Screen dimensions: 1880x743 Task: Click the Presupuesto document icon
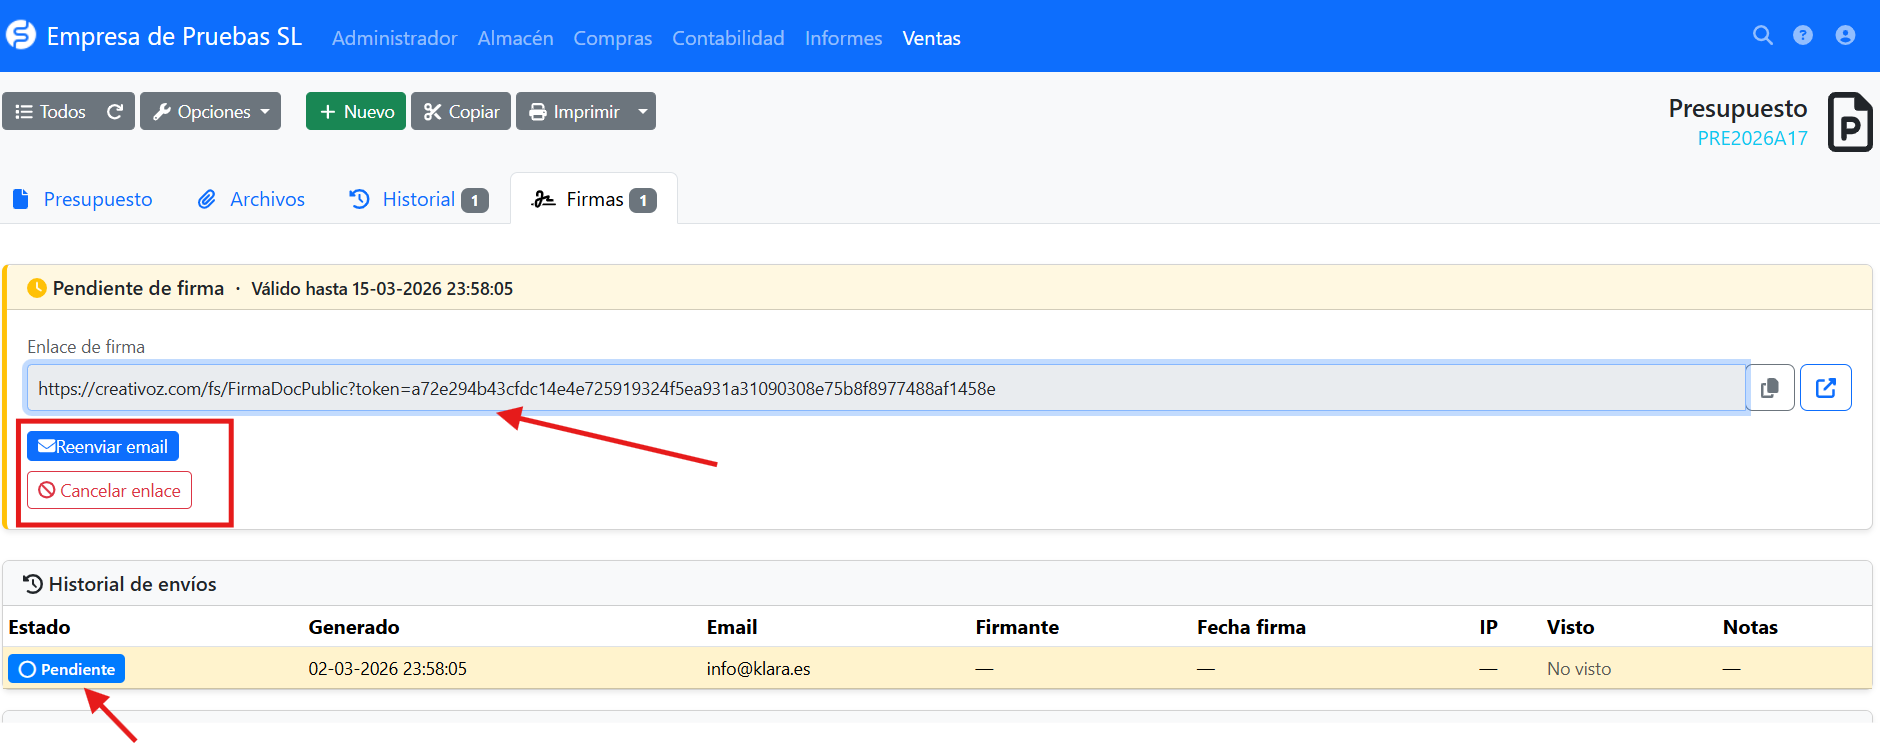click(x=1849, y=122)
